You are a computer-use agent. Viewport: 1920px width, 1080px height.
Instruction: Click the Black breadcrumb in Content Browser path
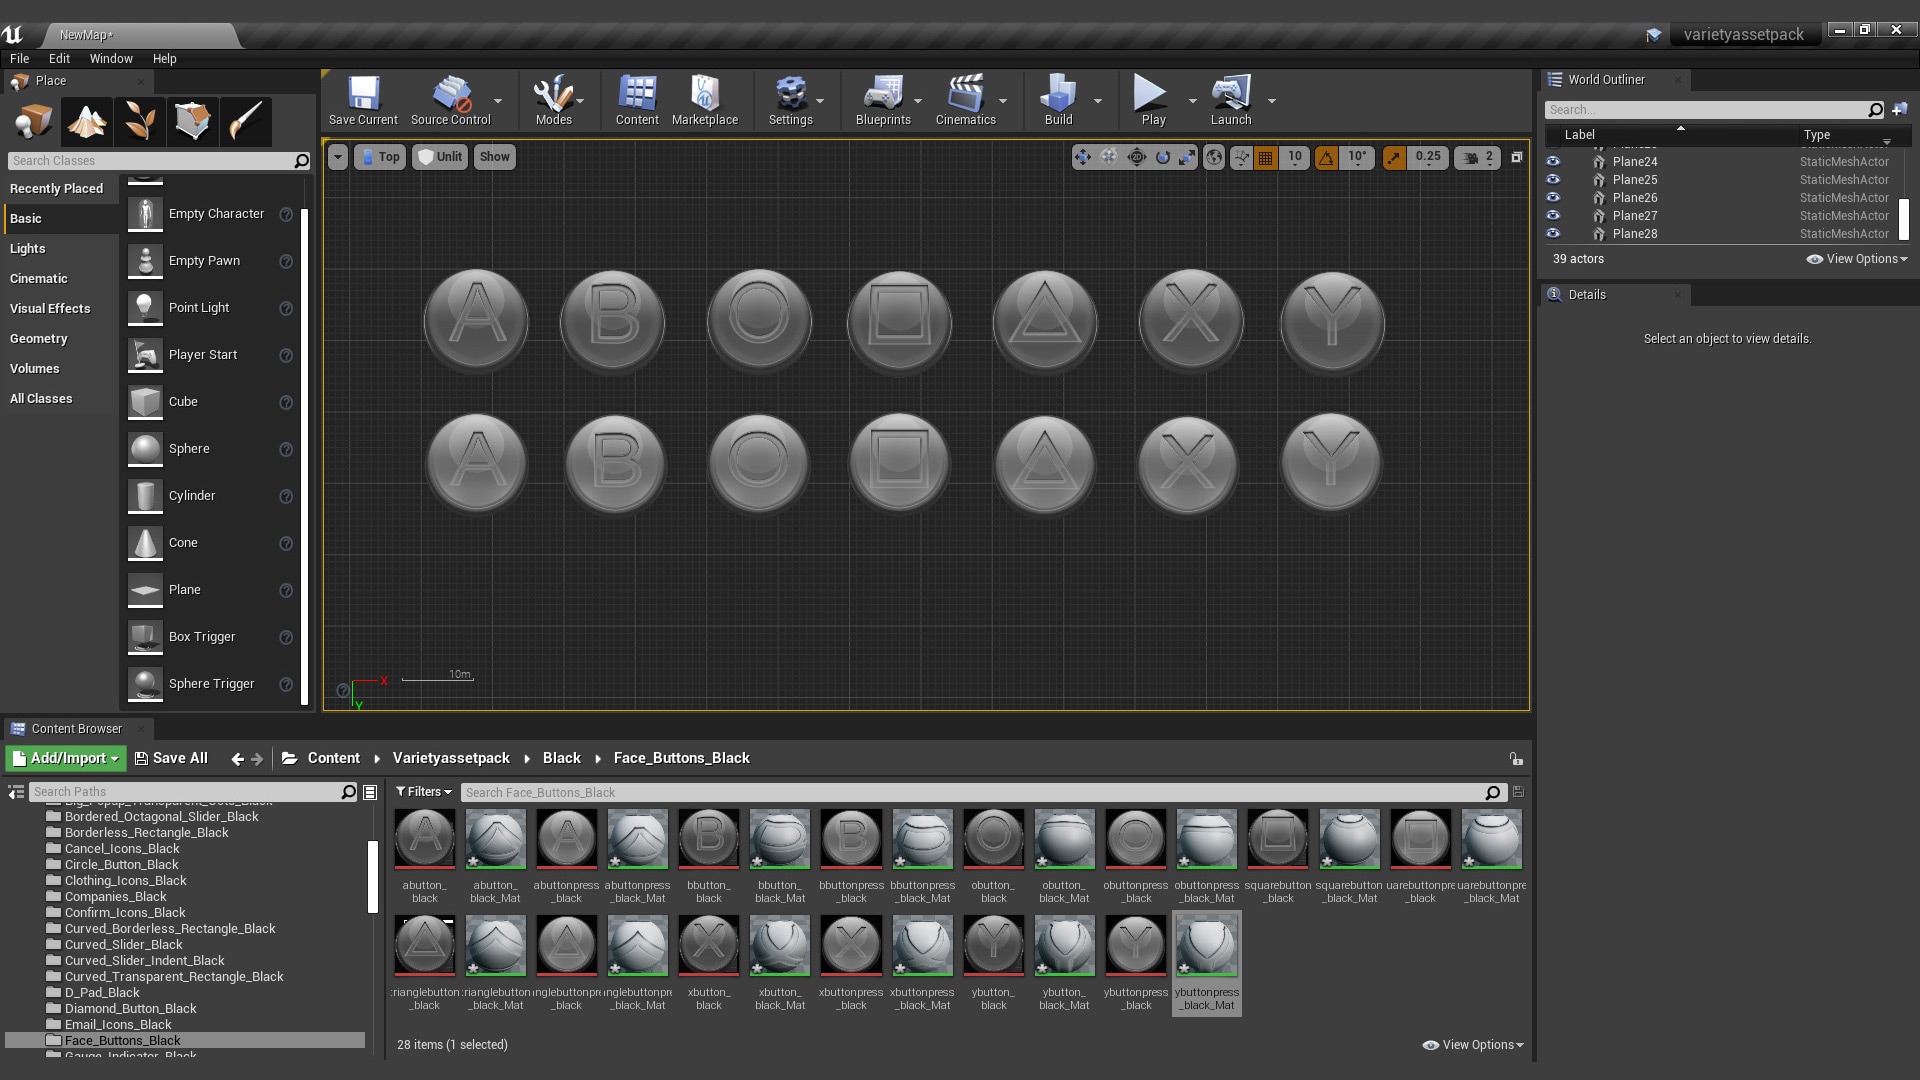pos(561,758)
